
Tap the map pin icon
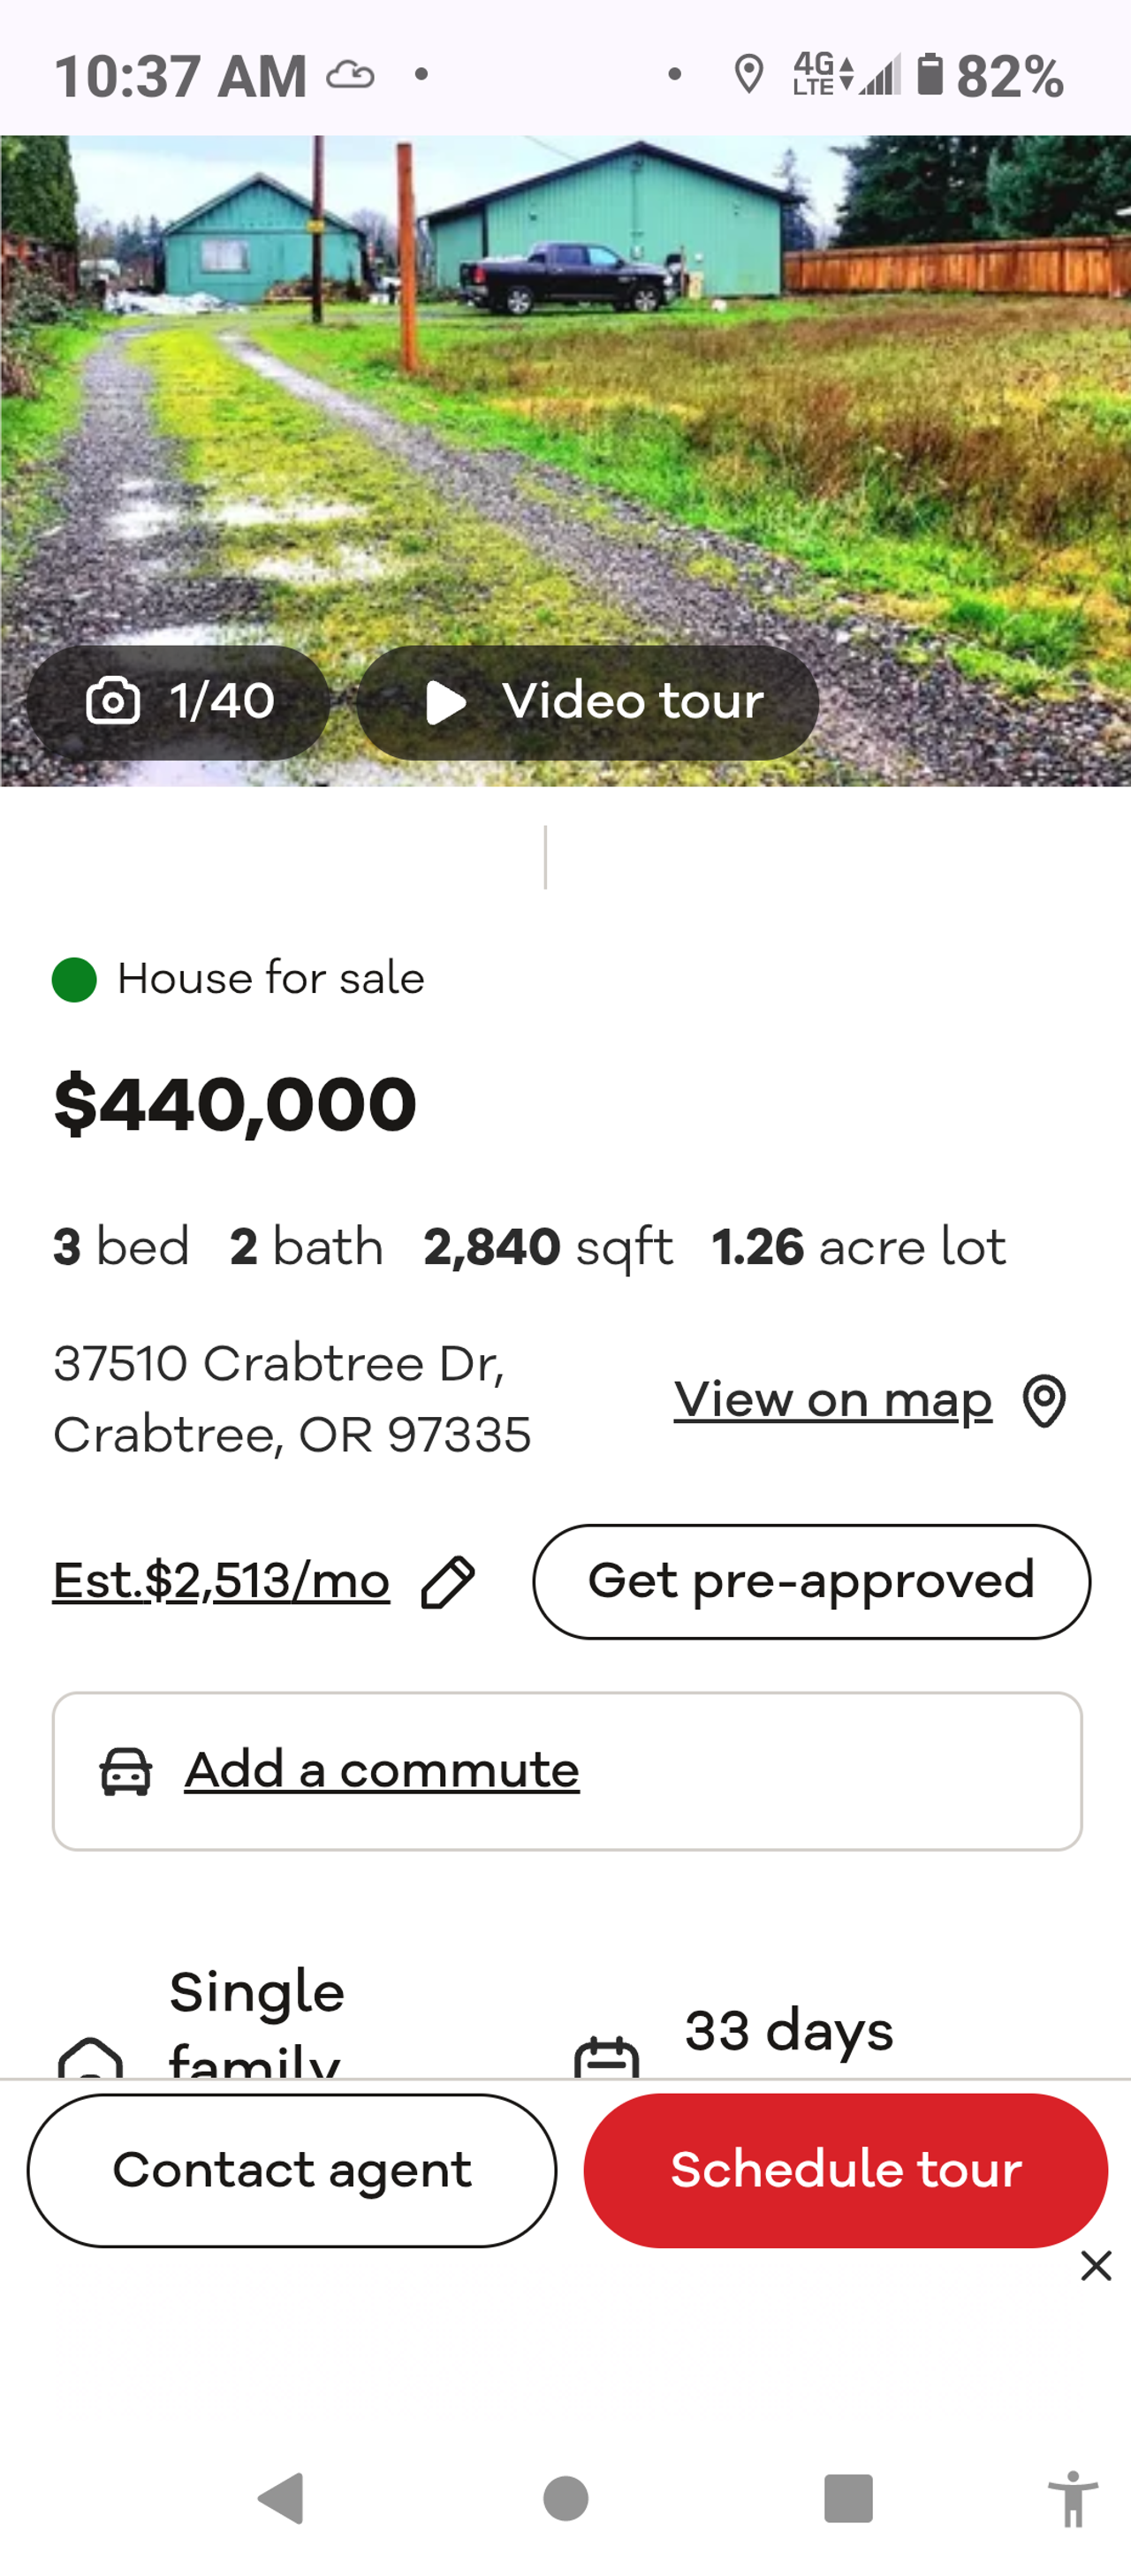point(1044,1400)
